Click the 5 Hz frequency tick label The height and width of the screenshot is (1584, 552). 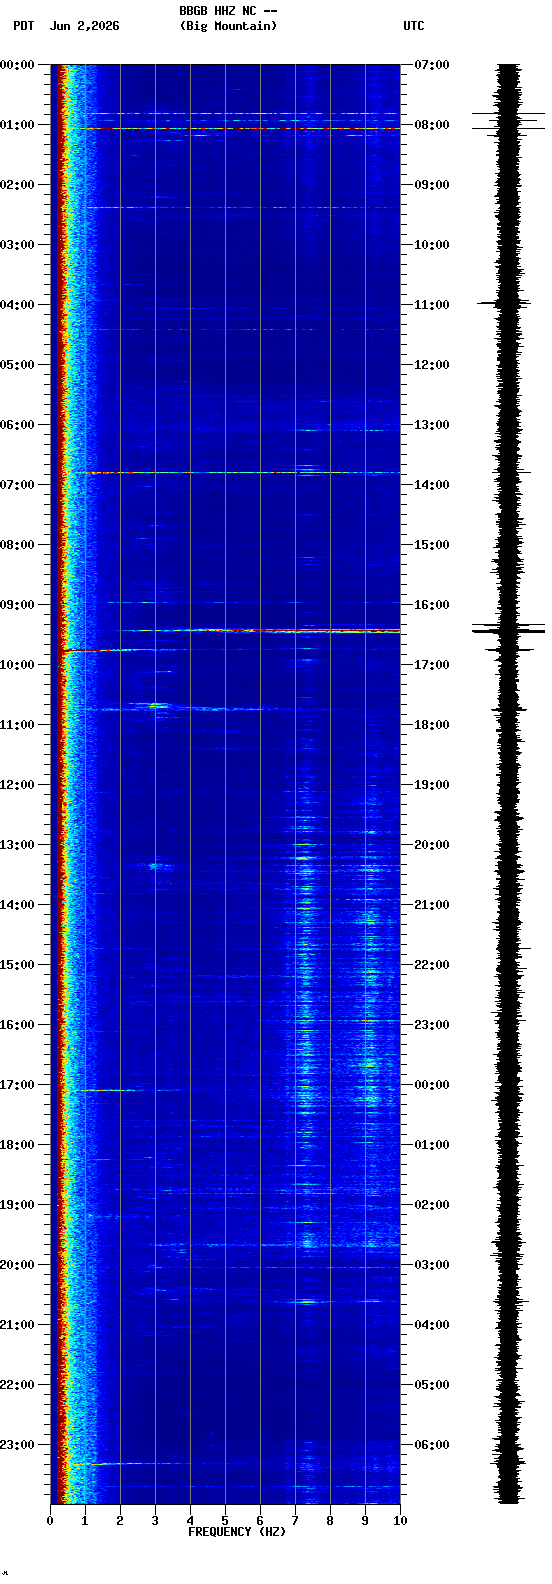tap(225, 1521)
